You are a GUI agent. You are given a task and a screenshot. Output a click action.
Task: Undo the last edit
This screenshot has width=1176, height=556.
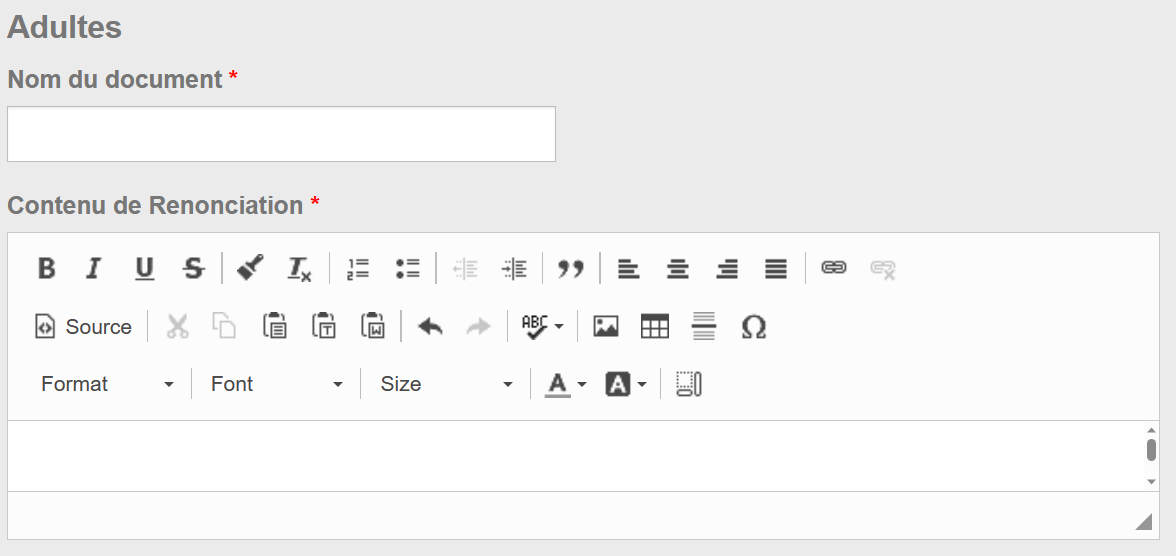pyautogui.click(x=430, y=327)
